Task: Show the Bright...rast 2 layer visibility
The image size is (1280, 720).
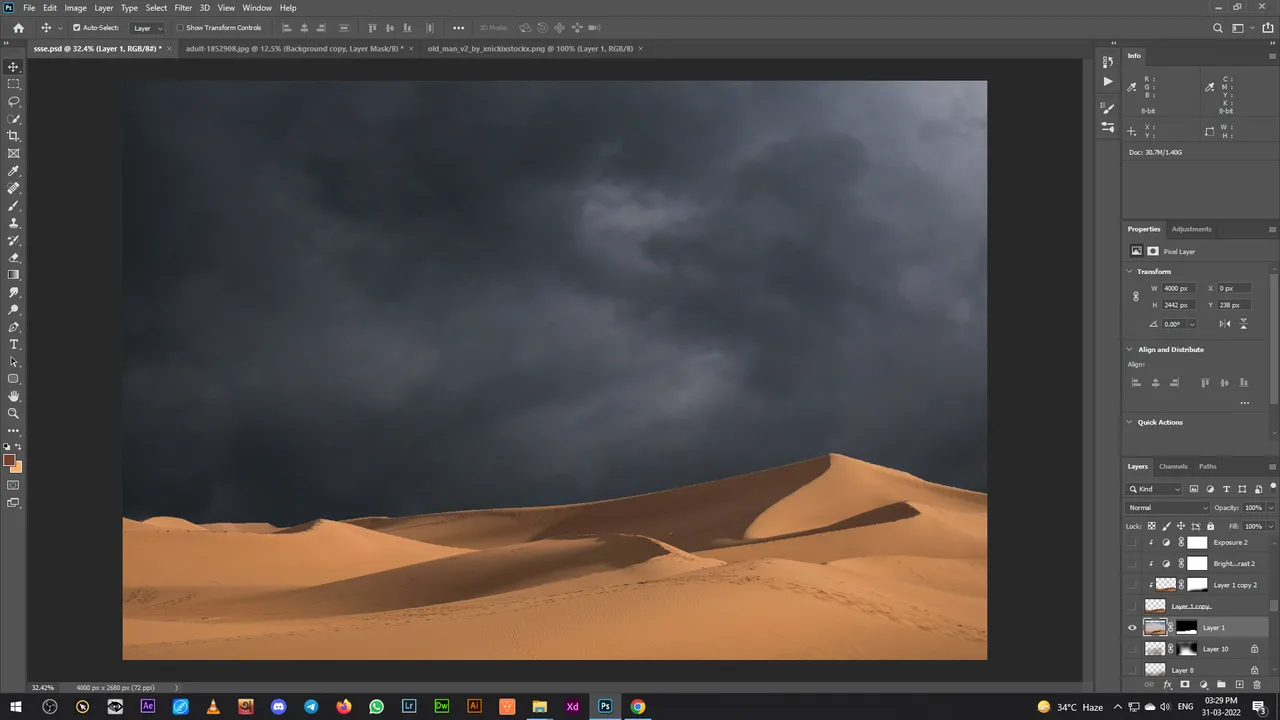Action: pyautogui.click(x=1132, y=564)
